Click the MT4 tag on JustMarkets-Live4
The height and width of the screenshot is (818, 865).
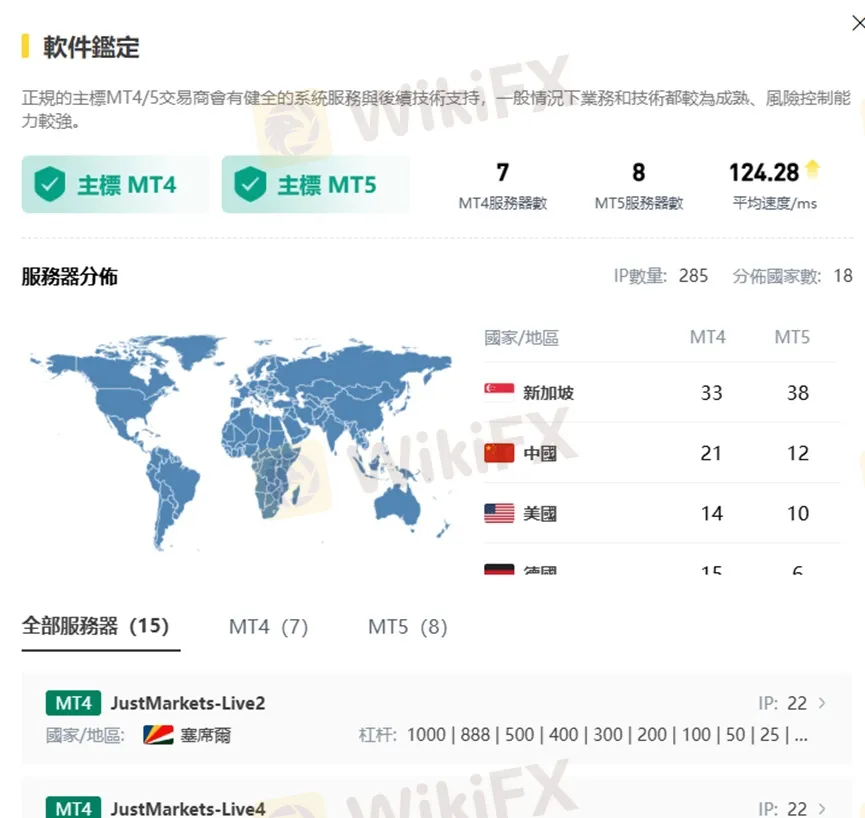(73, 808)
